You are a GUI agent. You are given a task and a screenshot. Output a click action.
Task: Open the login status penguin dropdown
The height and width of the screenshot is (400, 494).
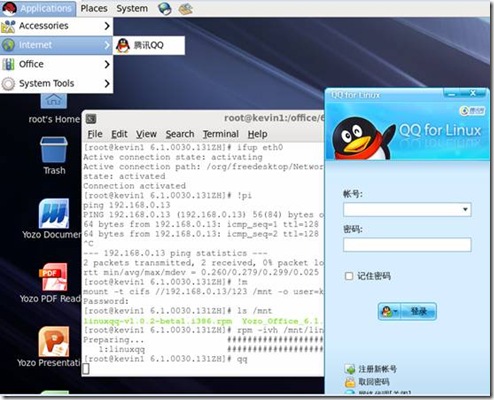pyautogui.click(x=389, y=311)
